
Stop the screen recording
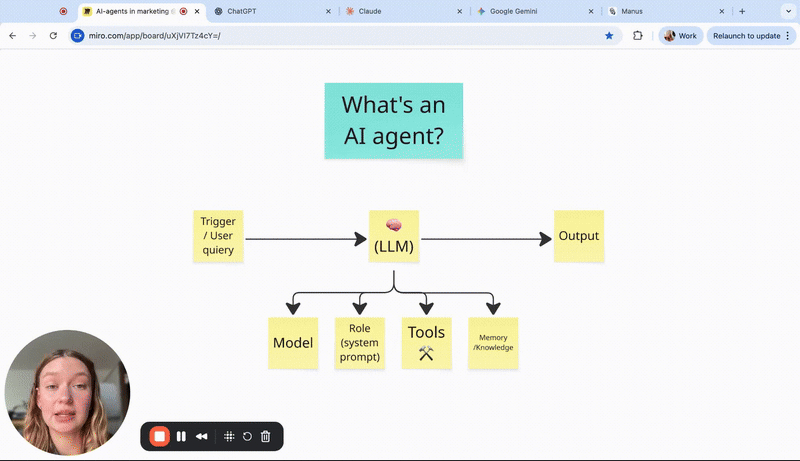(159, 436)
